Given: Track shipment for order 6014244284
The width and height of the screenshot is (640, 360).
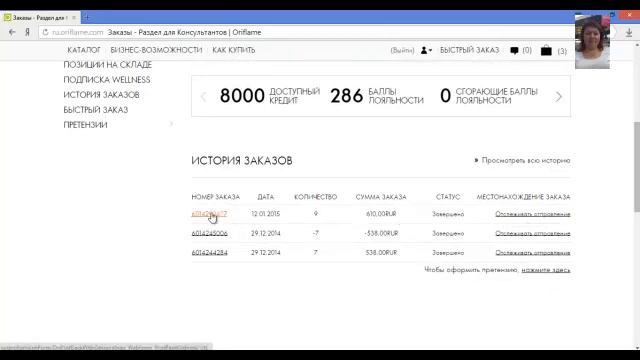Looking at the screenshot, I should point(533,253).
